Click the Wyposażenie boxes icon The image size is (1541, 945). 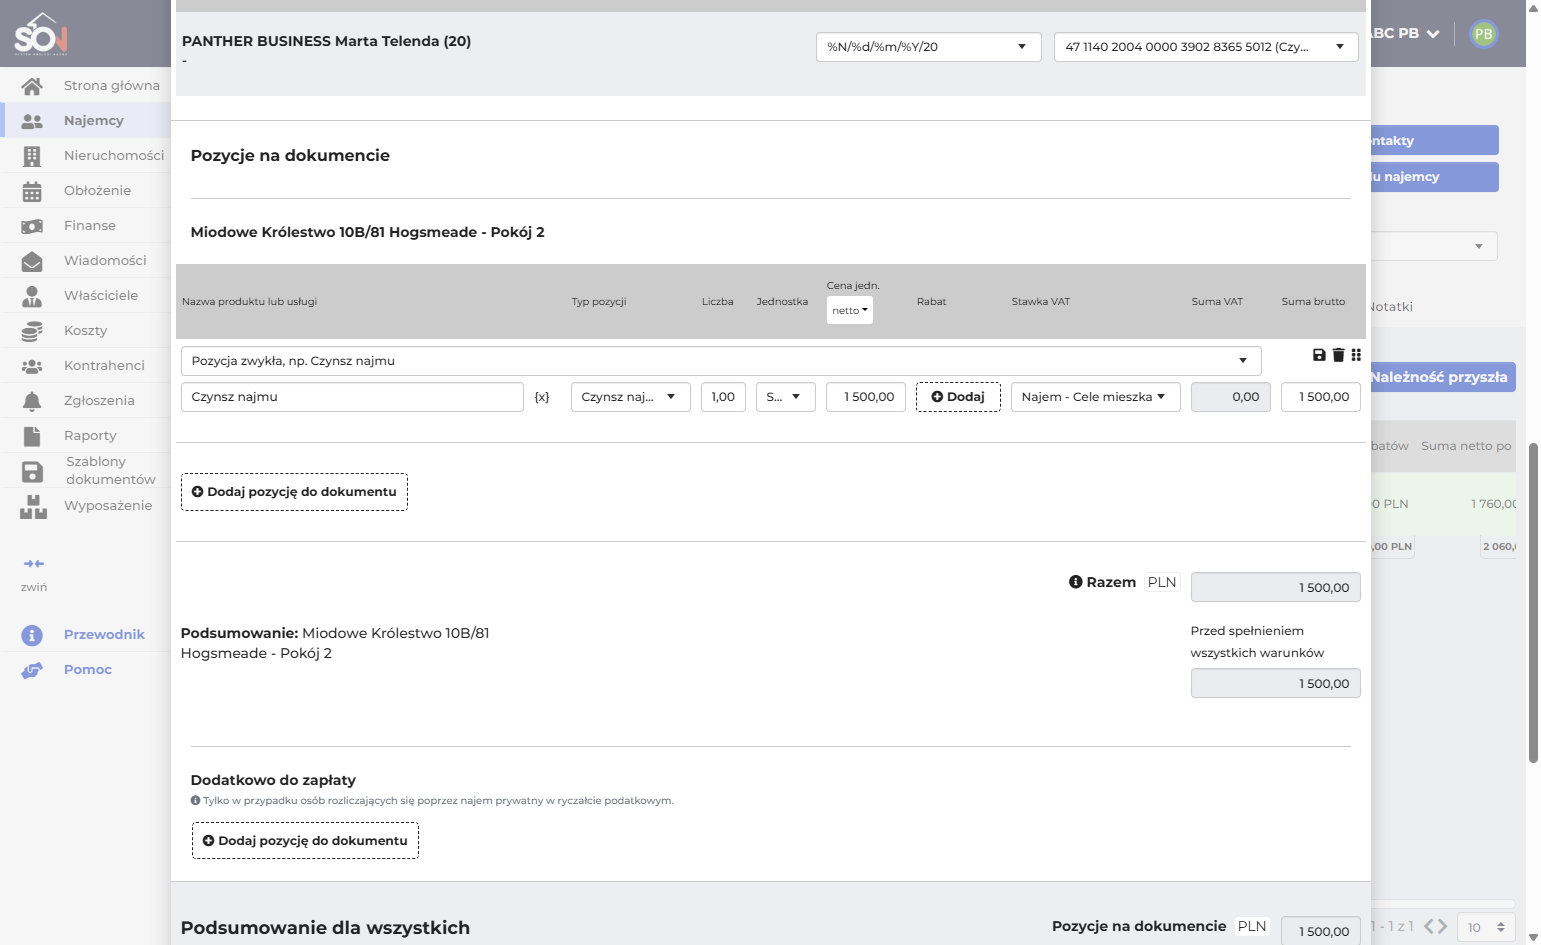pos(33,507)
